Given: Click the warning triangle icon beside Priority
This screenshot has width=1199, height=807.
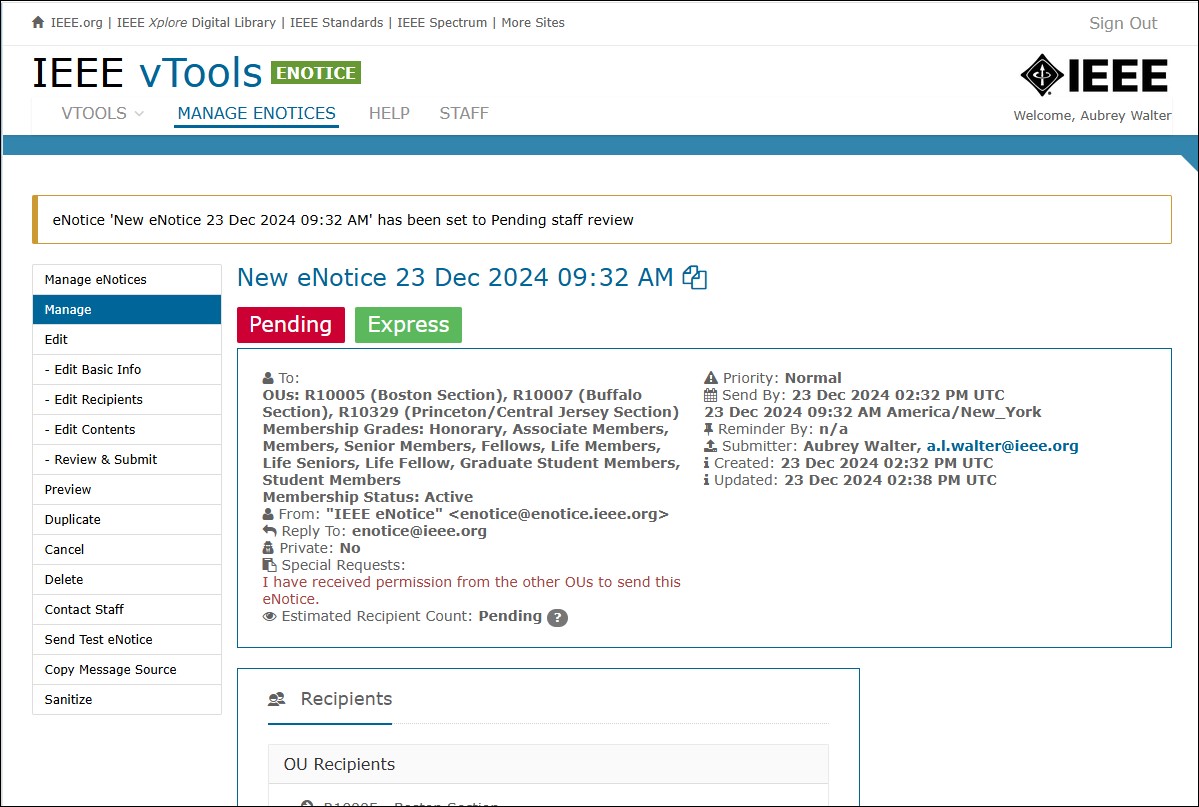Looking at the screenshot, I should tap(711, 378).
